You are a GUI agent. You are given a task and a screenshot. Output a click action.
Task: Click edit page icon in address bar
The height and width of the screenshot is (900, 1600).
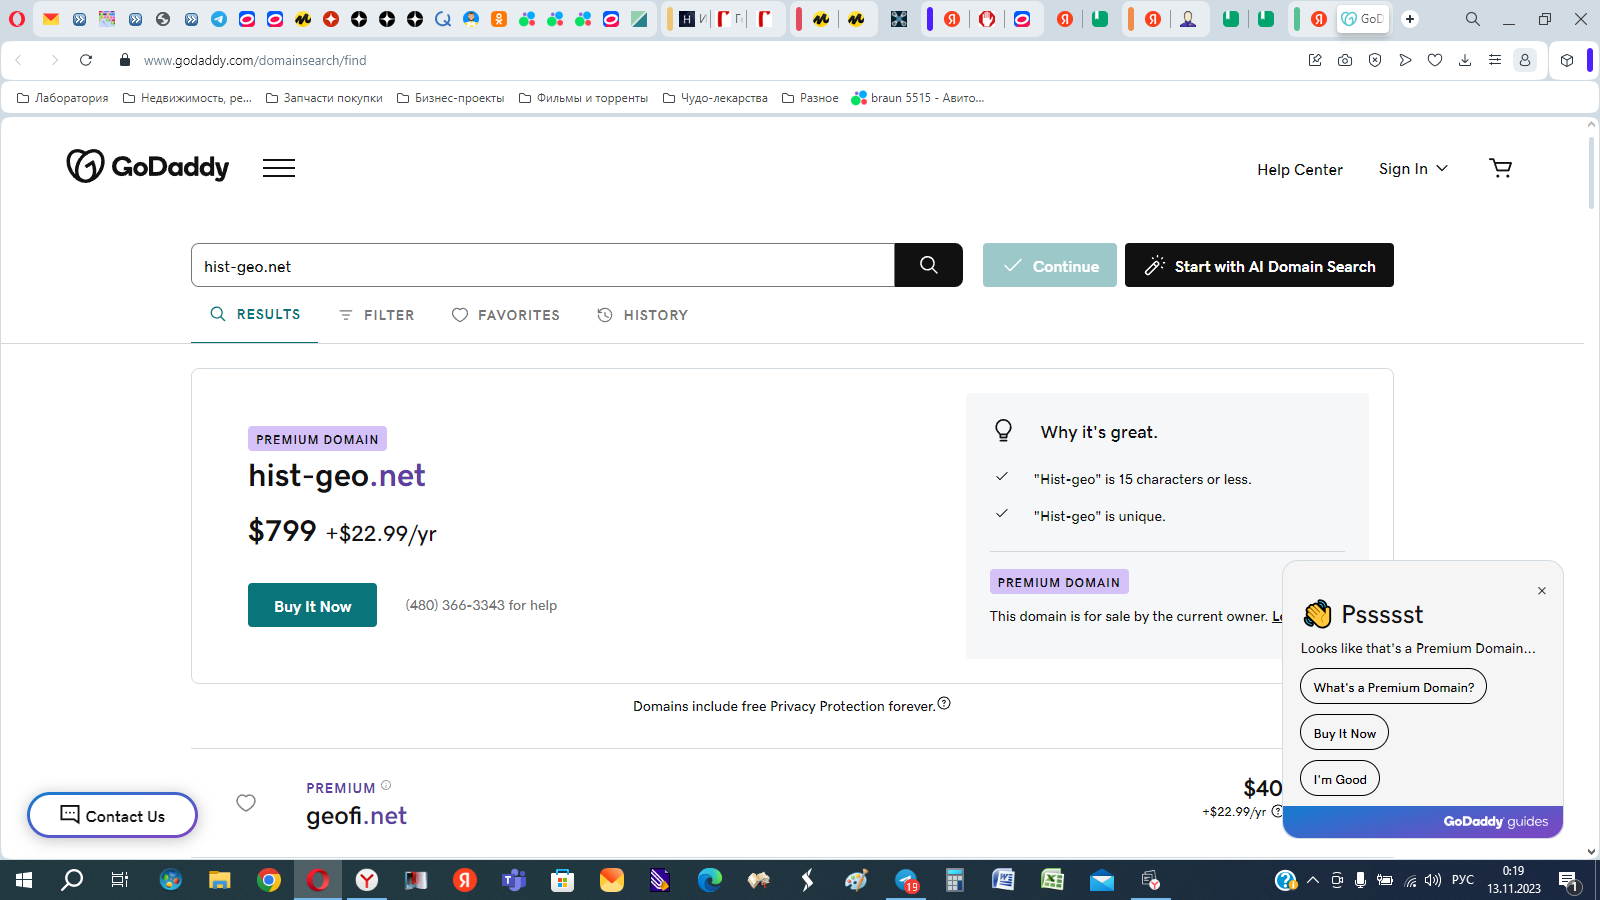click(x=1315, y=60)
